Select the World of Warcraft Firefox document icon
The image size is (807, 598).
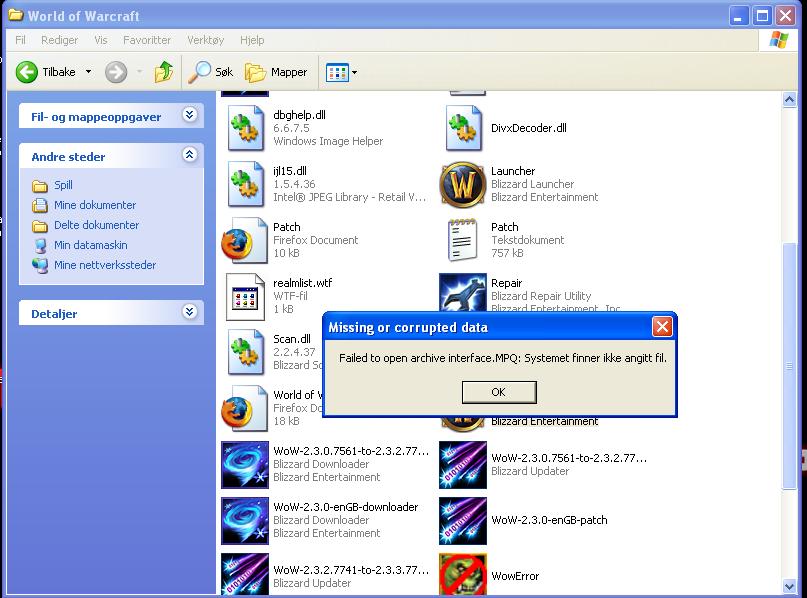244,408
